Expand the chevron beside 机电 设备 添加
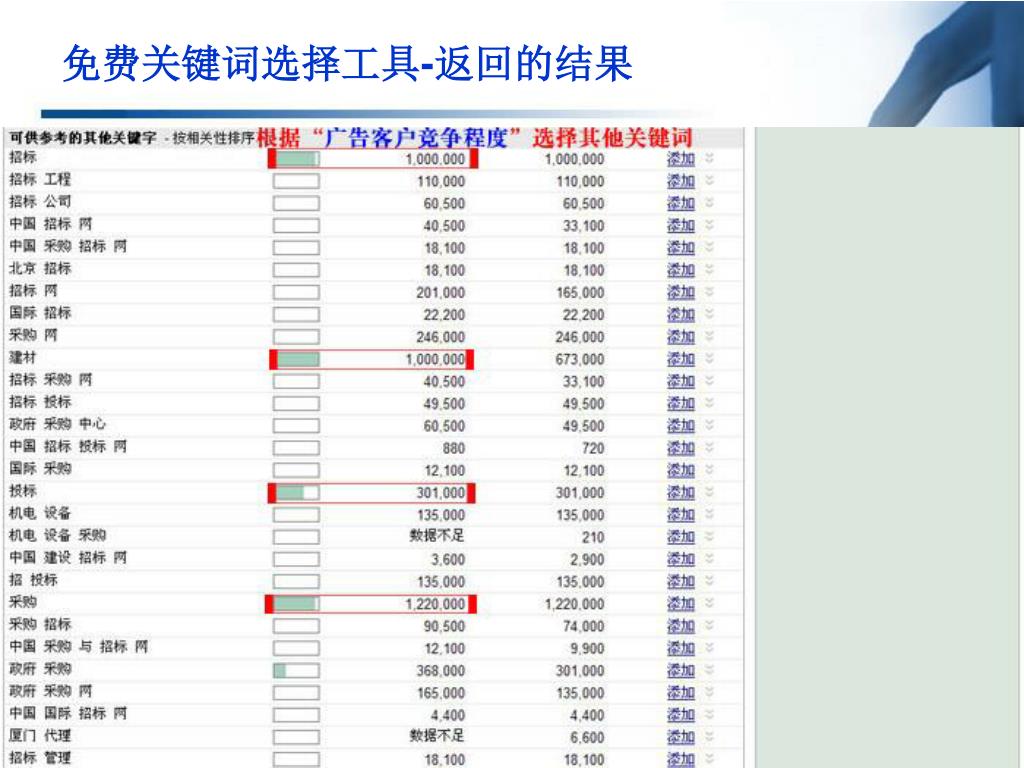Screen dimensions: 1024x768 (709, 514)
